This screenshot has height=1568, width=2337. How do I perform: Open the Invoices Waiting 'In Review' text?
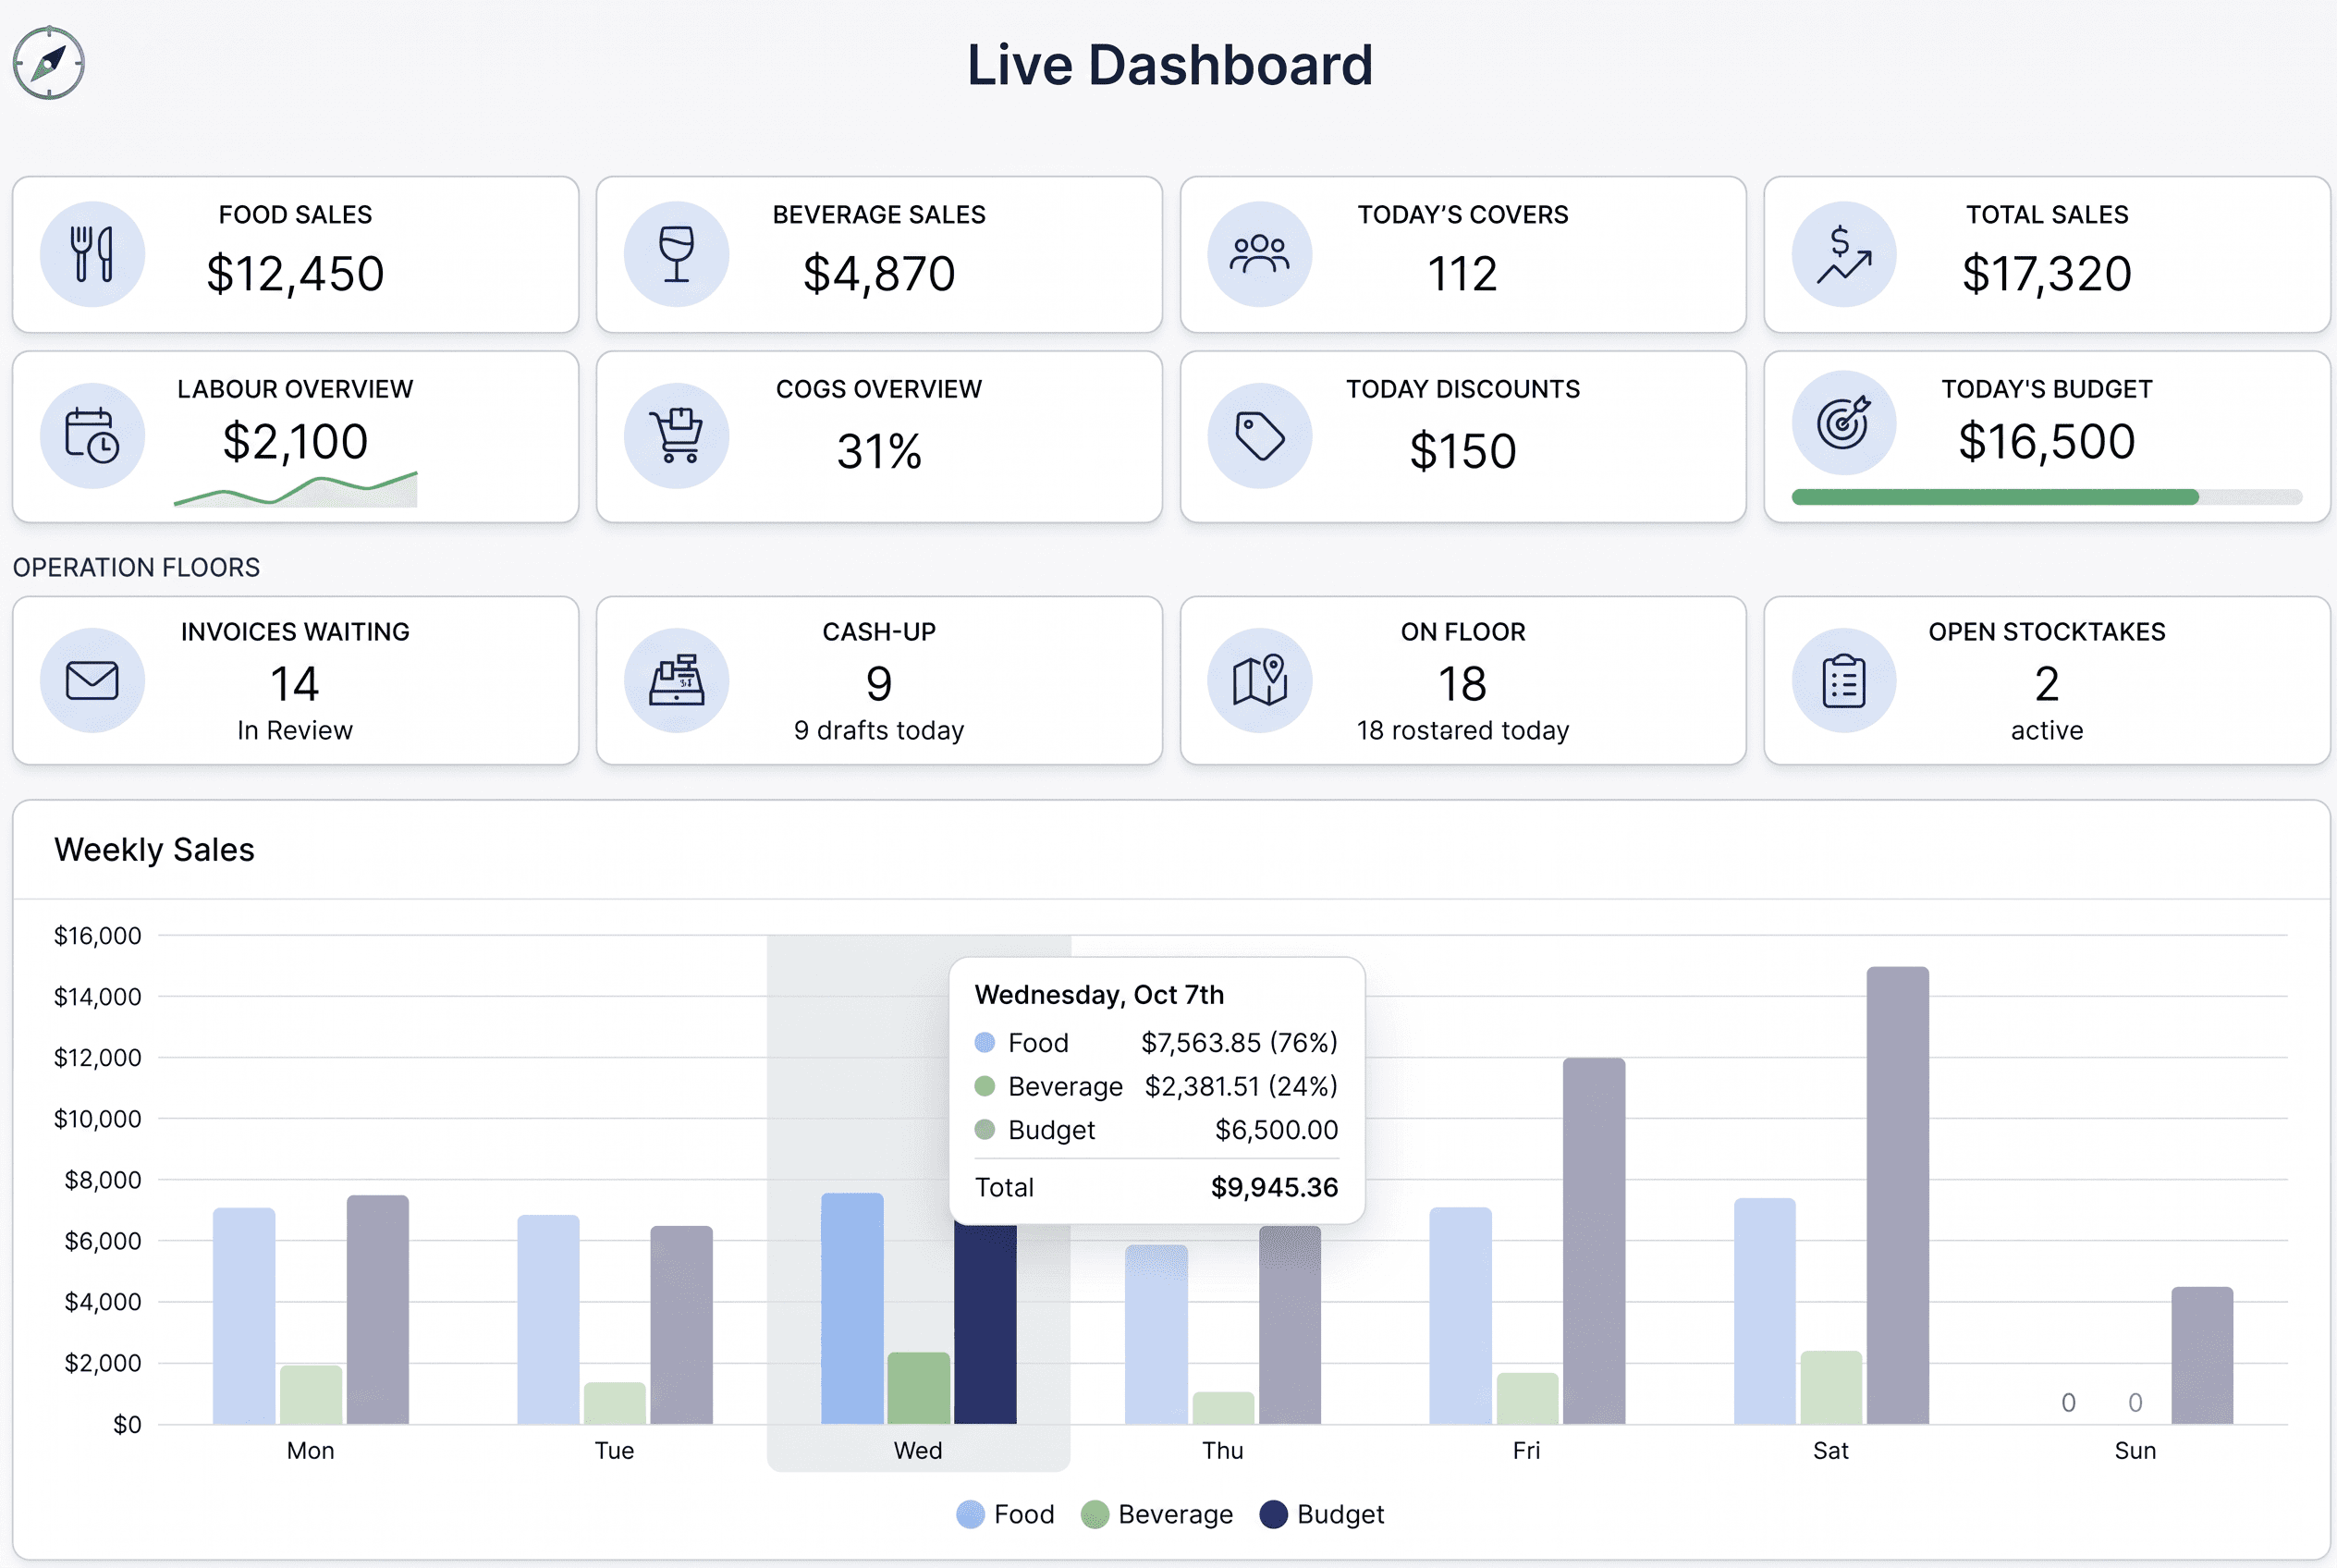click(295, 730)
